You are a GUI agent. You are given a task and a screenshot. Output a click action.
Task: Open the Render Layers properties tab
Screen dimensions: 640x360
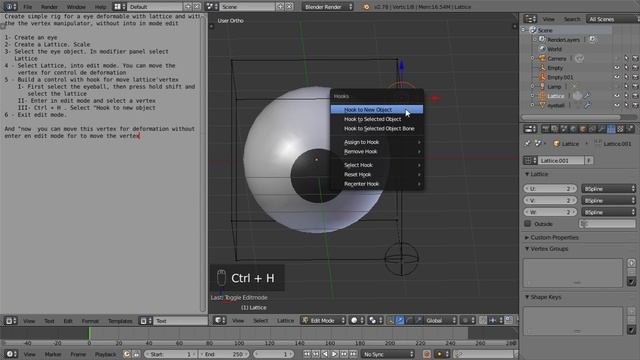(554, 129)
